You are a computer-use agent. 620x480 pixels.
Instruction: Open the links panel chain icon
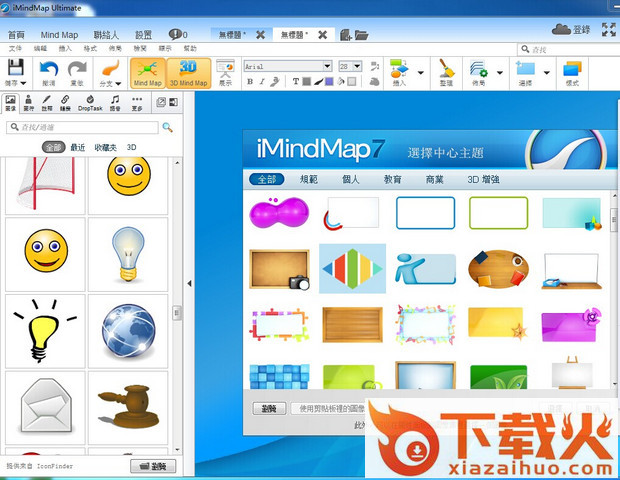point(65,99)
